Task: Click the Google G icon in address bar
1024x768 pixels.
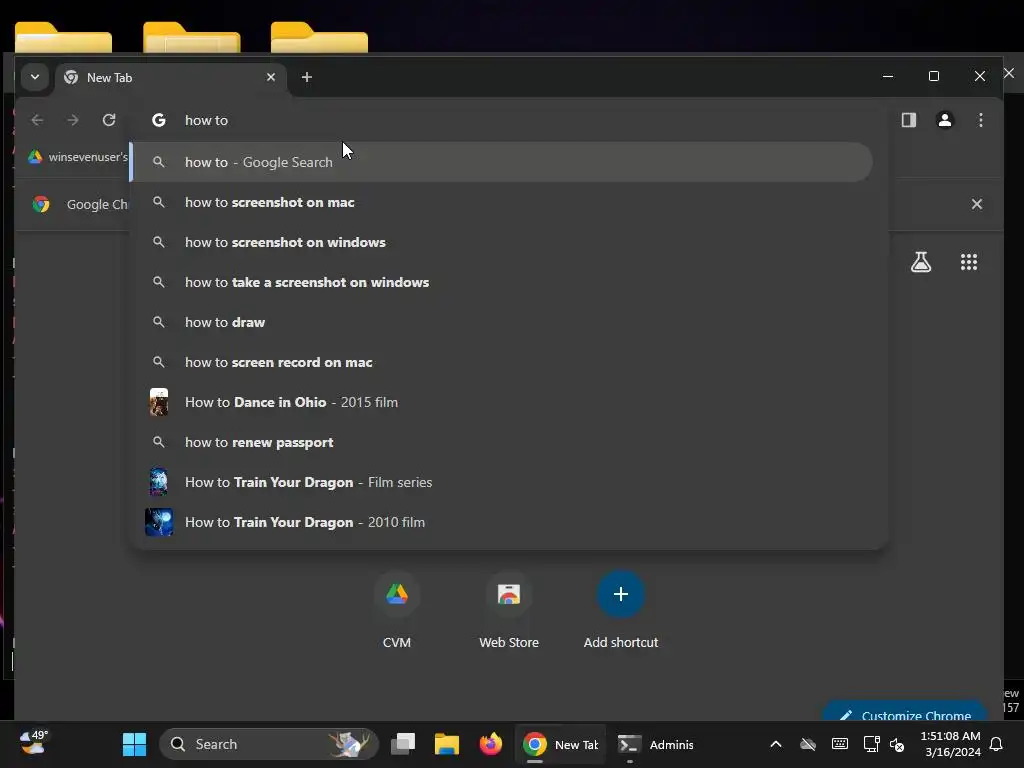Action: point(159,120)
